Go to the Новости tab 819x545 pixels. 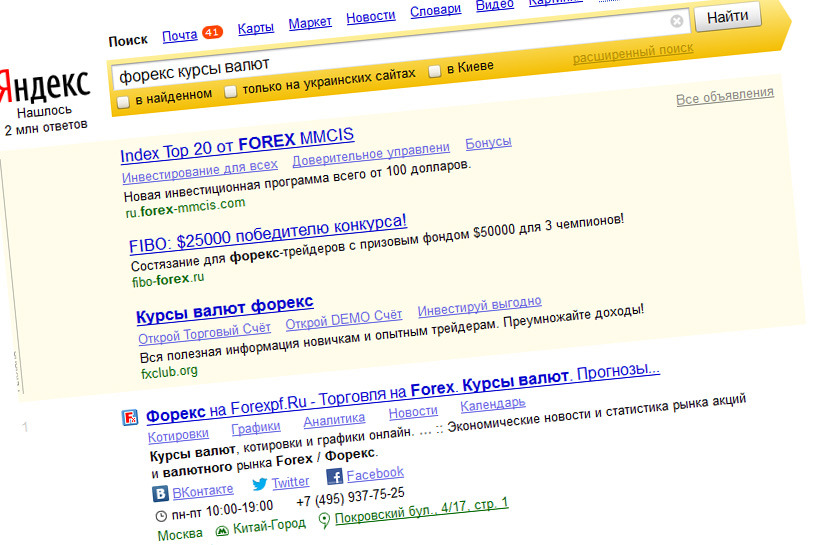(x=371, y=17)
